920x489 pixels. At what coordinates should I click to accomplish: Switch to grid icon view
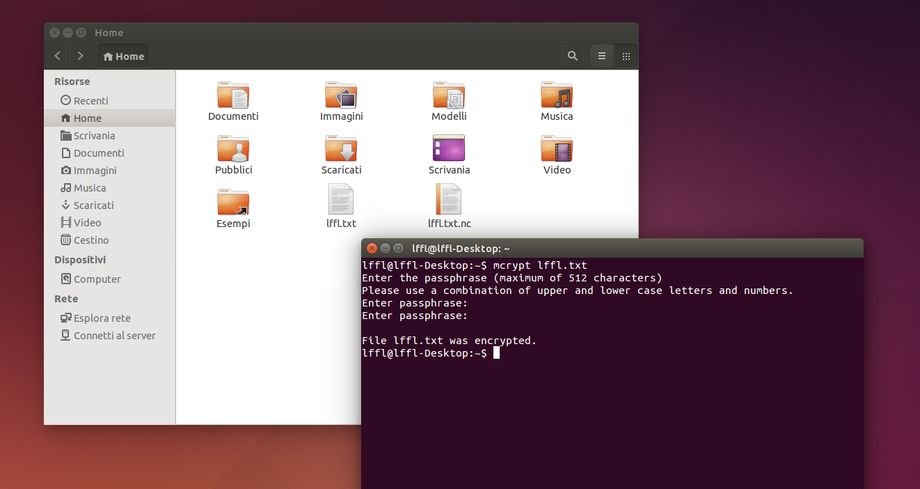click(x=626, y=56)
